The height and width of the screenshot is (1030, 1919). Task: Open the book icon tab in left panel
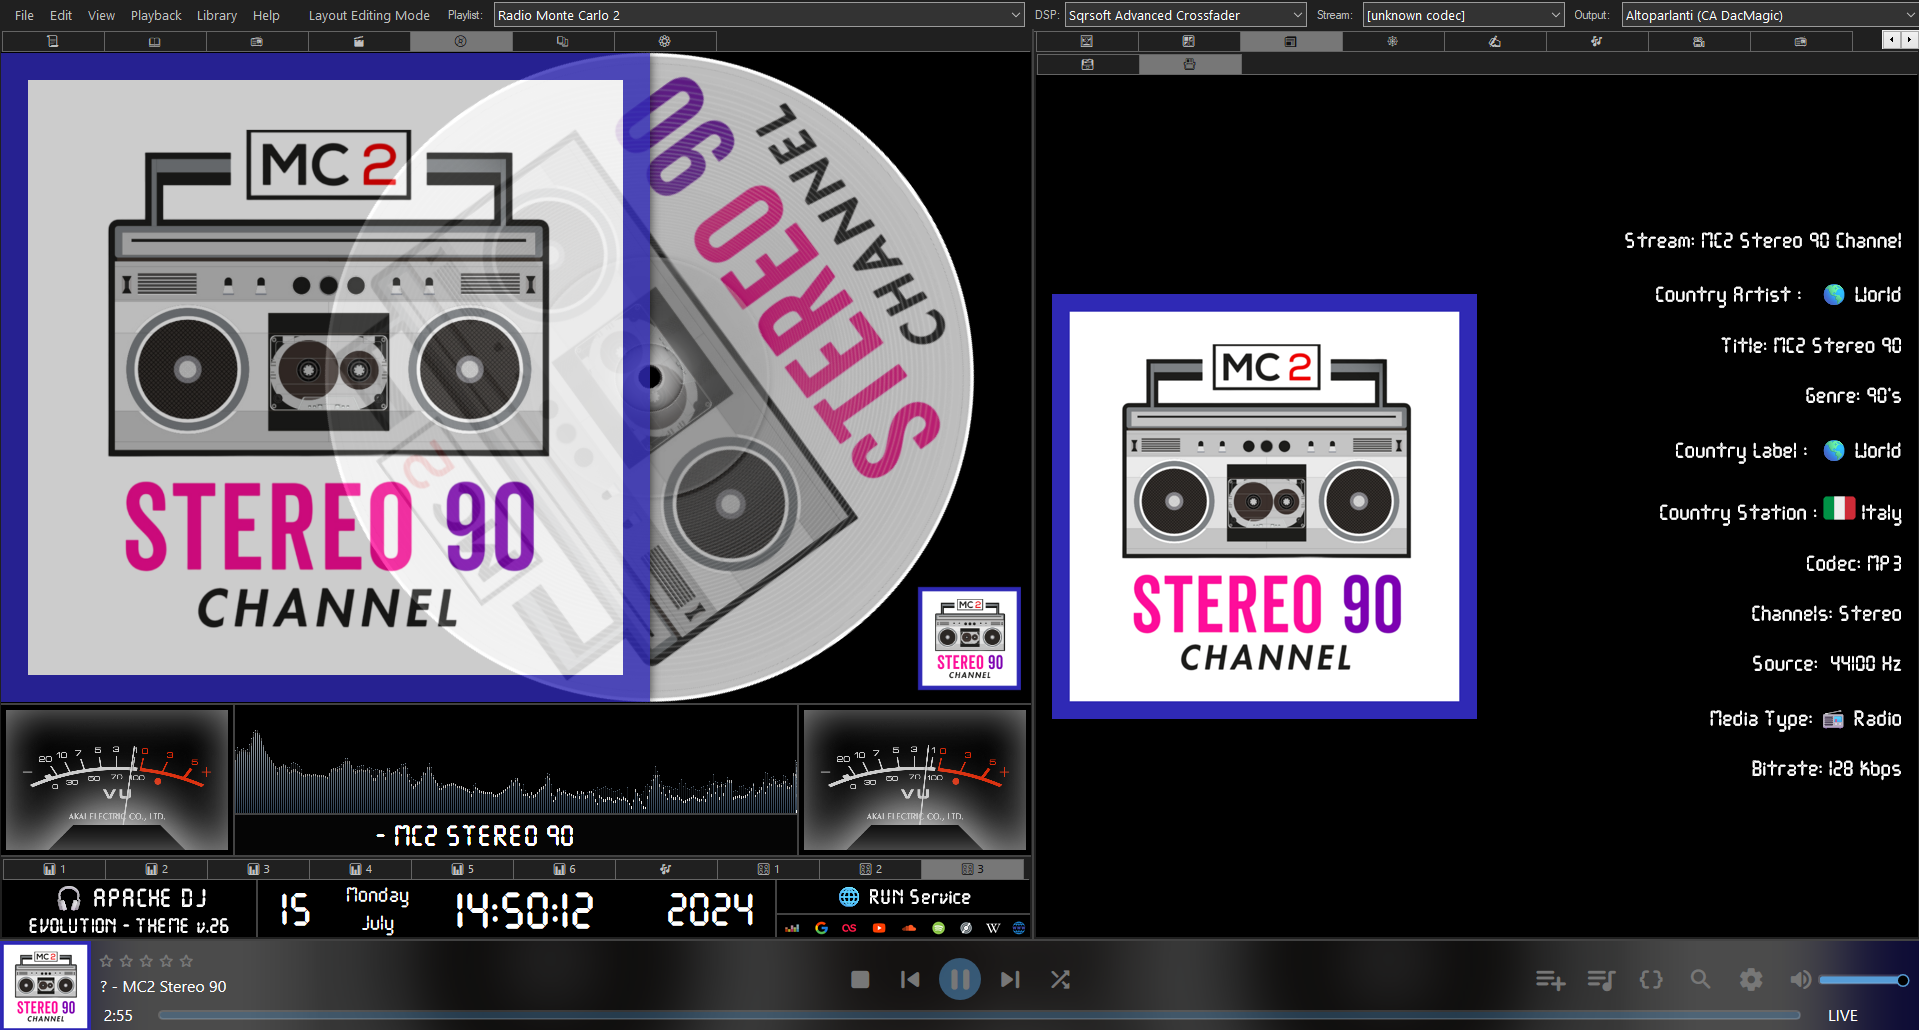tap(155, 41)
